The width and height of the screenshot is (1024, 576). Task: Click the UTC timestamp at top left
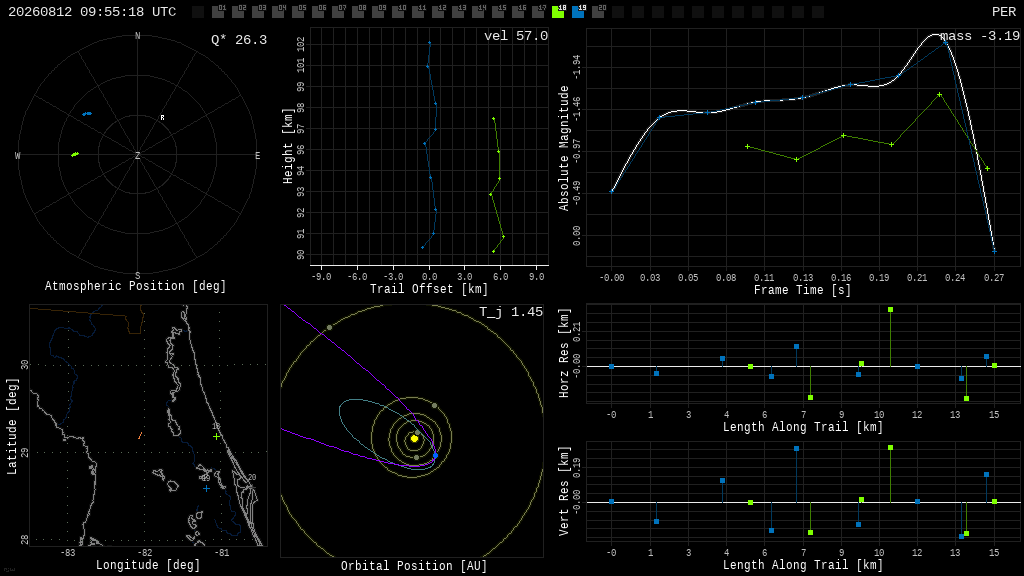coord(92,12)
